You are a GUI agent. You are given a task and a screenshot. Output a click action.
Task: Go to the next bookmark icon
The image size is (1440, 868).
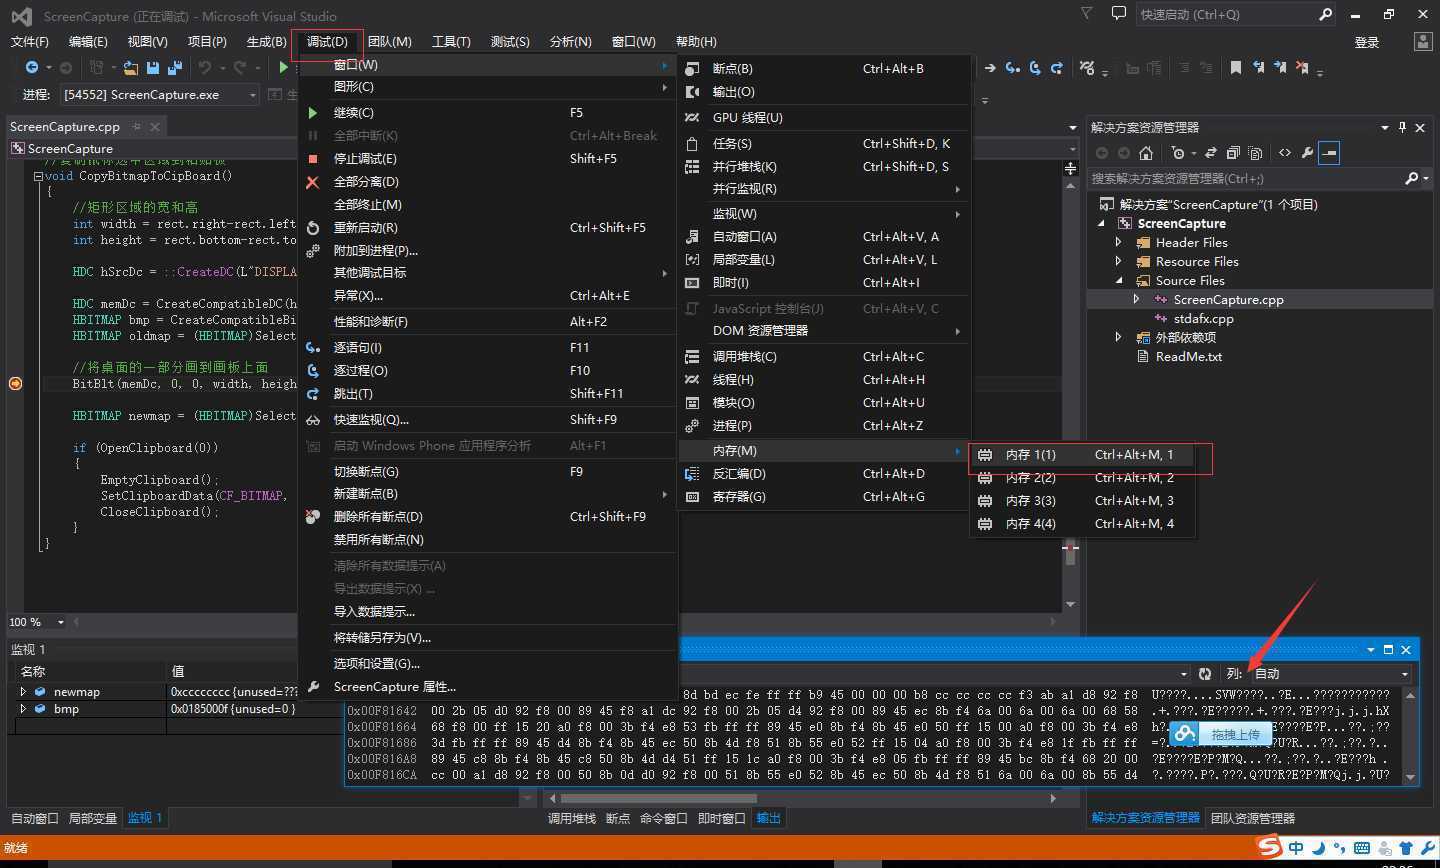tap(1280, 68)
